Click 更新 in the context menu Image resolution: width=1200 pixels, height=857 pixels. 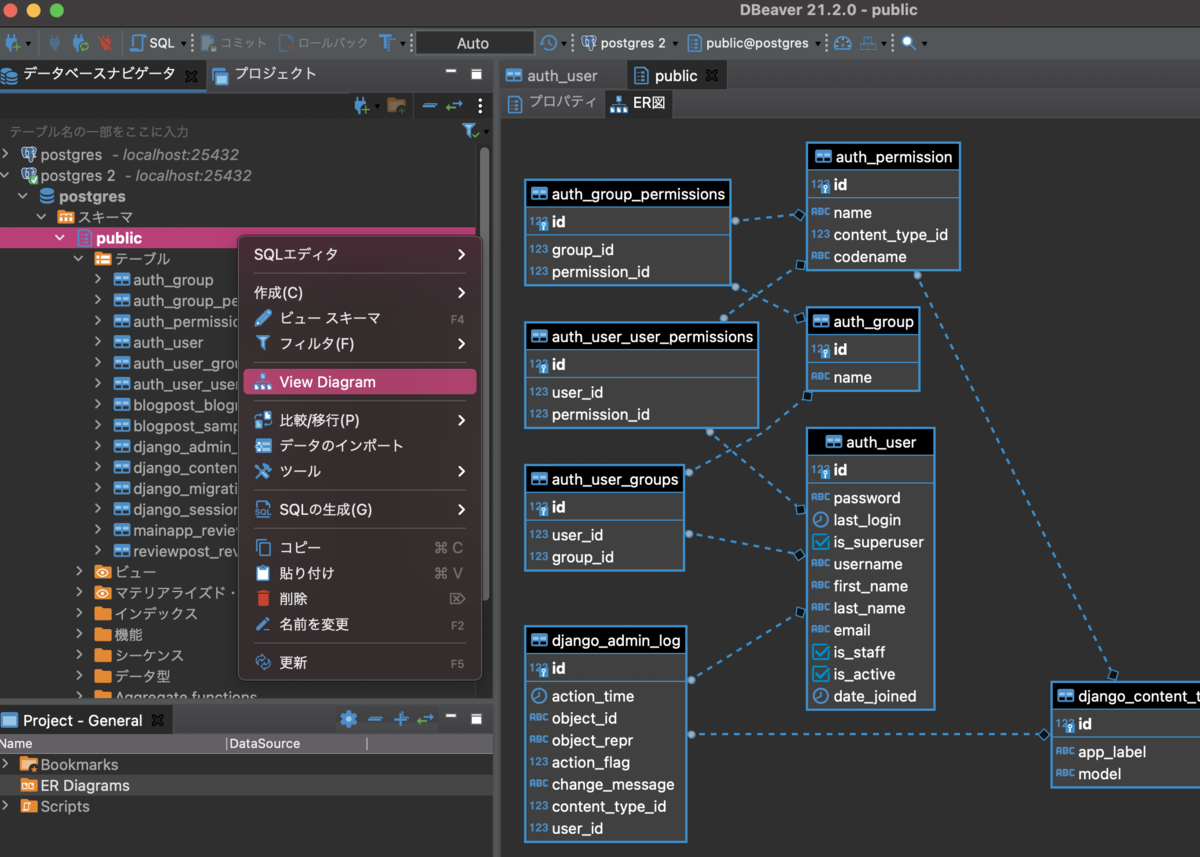tap(360, 662)
